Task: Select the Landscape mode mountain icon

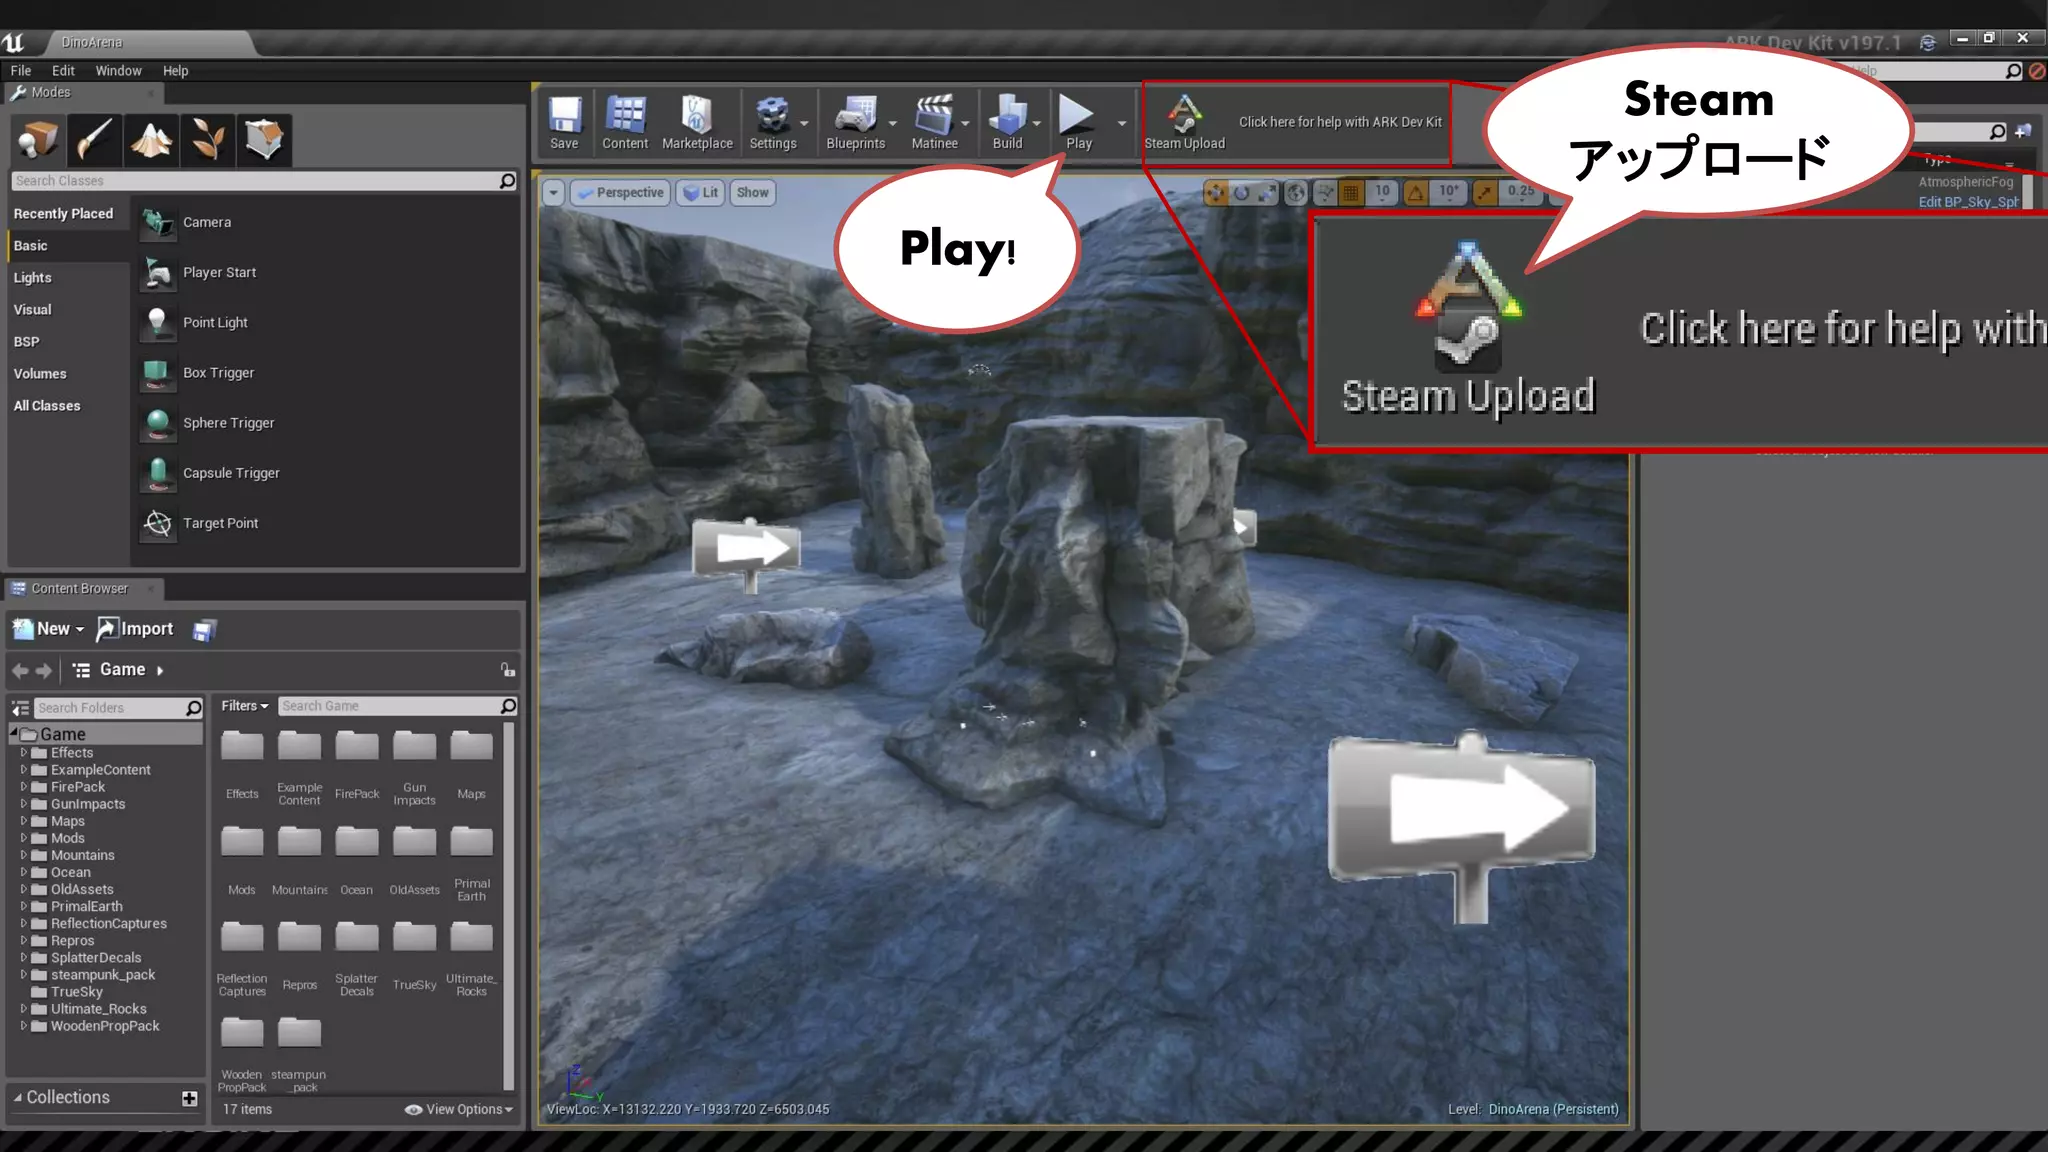Action: point(151,139)
